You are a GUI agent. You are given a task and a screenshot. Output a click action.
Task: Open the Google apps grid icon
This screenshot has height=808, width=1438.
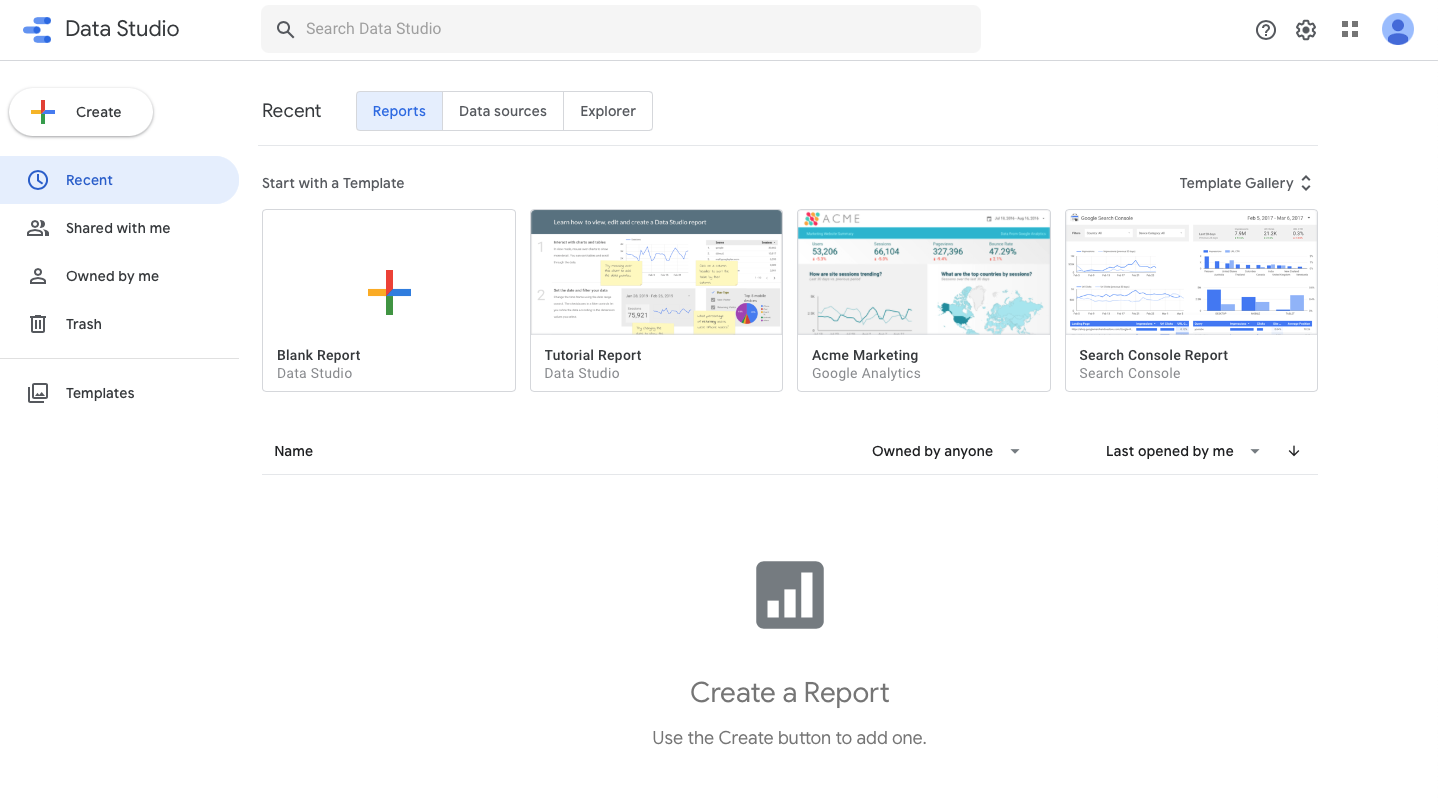[1350, 29]
